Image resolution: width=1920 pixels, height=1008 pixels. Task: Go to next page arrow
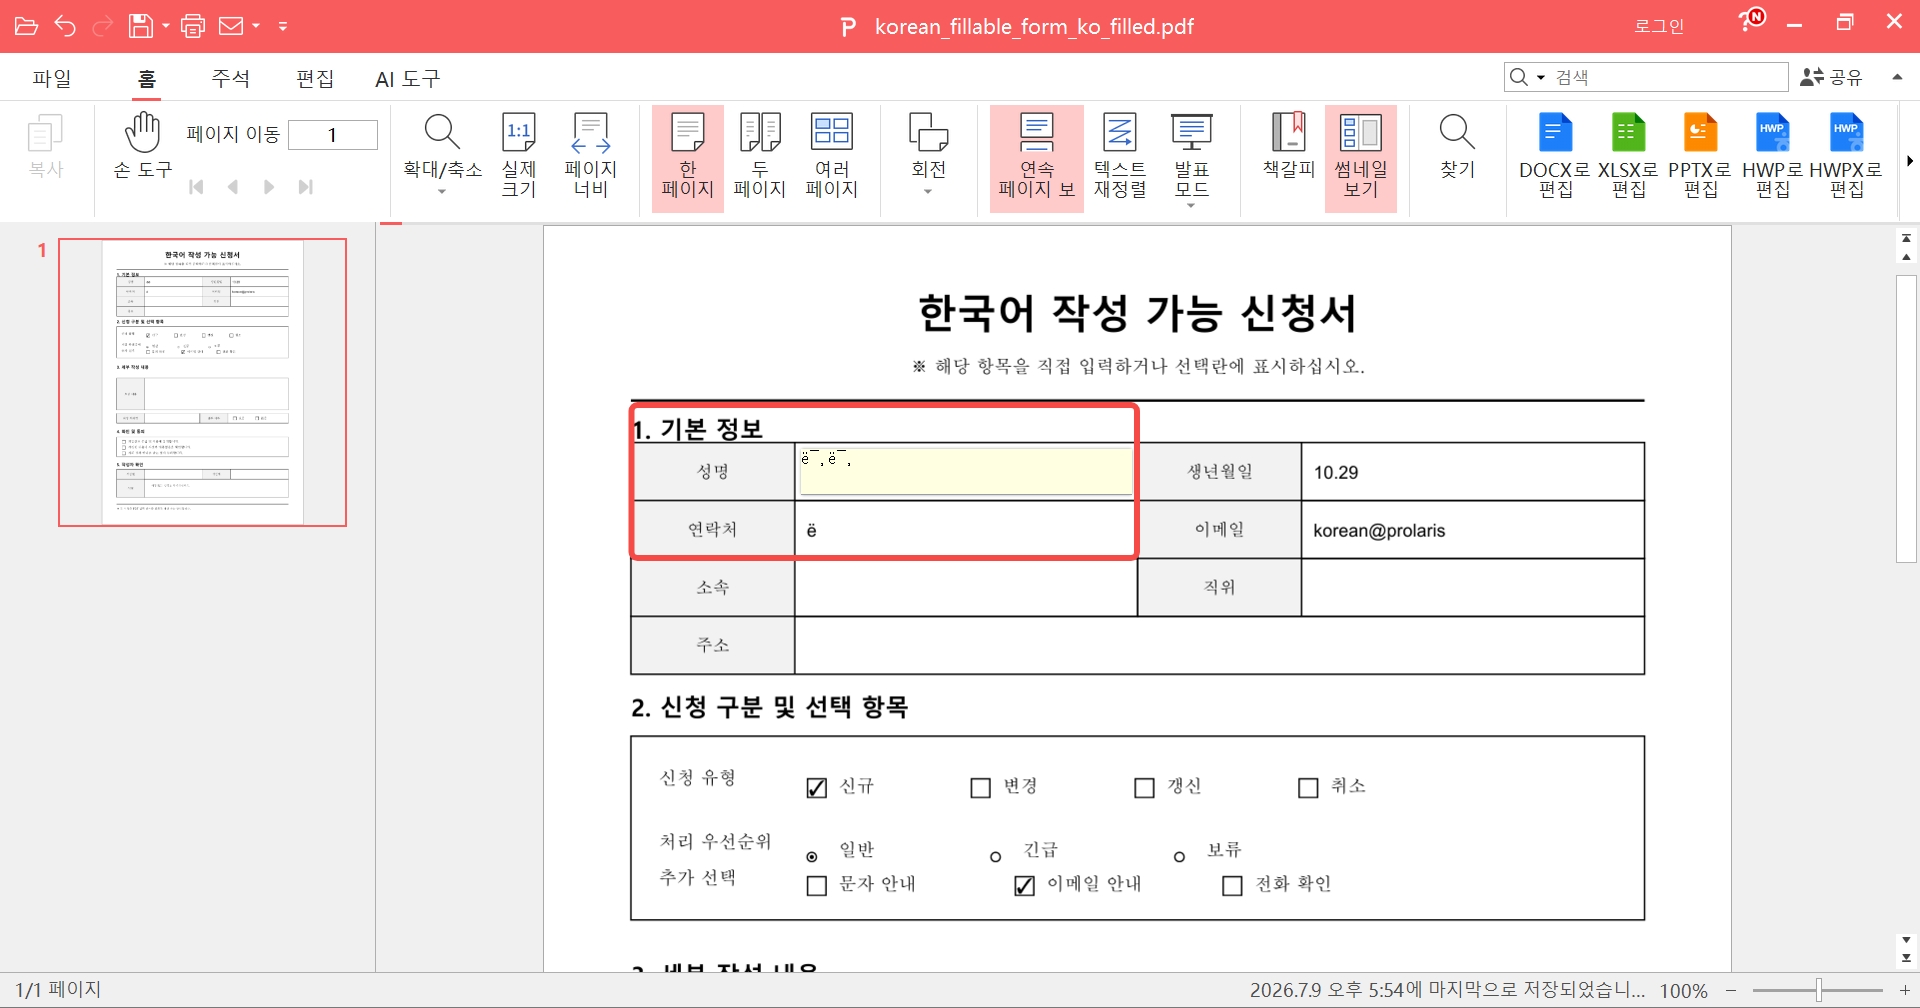click(269, 187)
